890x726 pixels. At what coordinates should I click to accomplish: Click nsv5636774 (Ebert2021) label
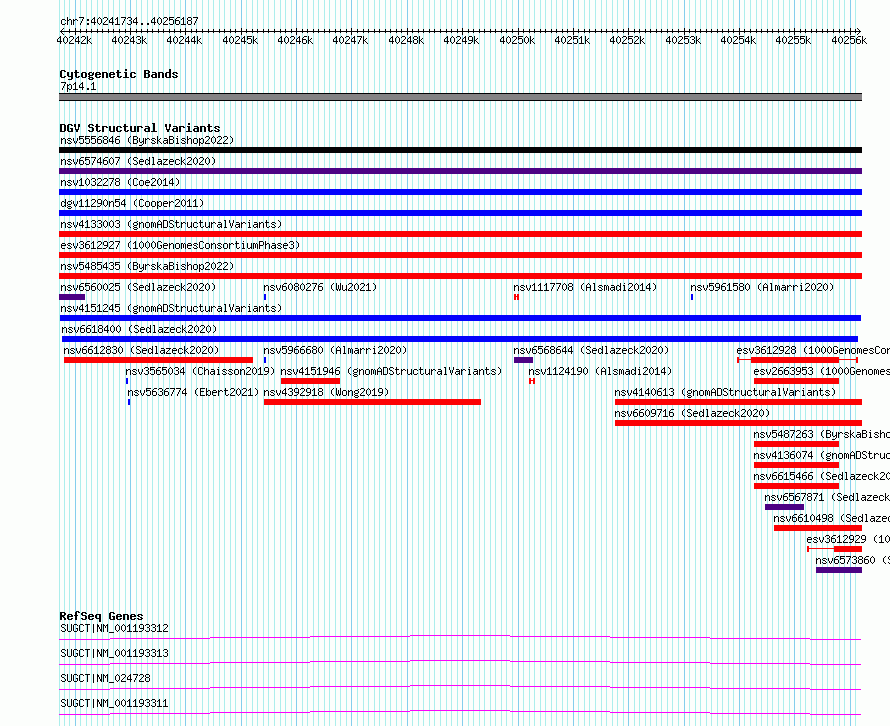pyautogui.click(x=193, y=392)
